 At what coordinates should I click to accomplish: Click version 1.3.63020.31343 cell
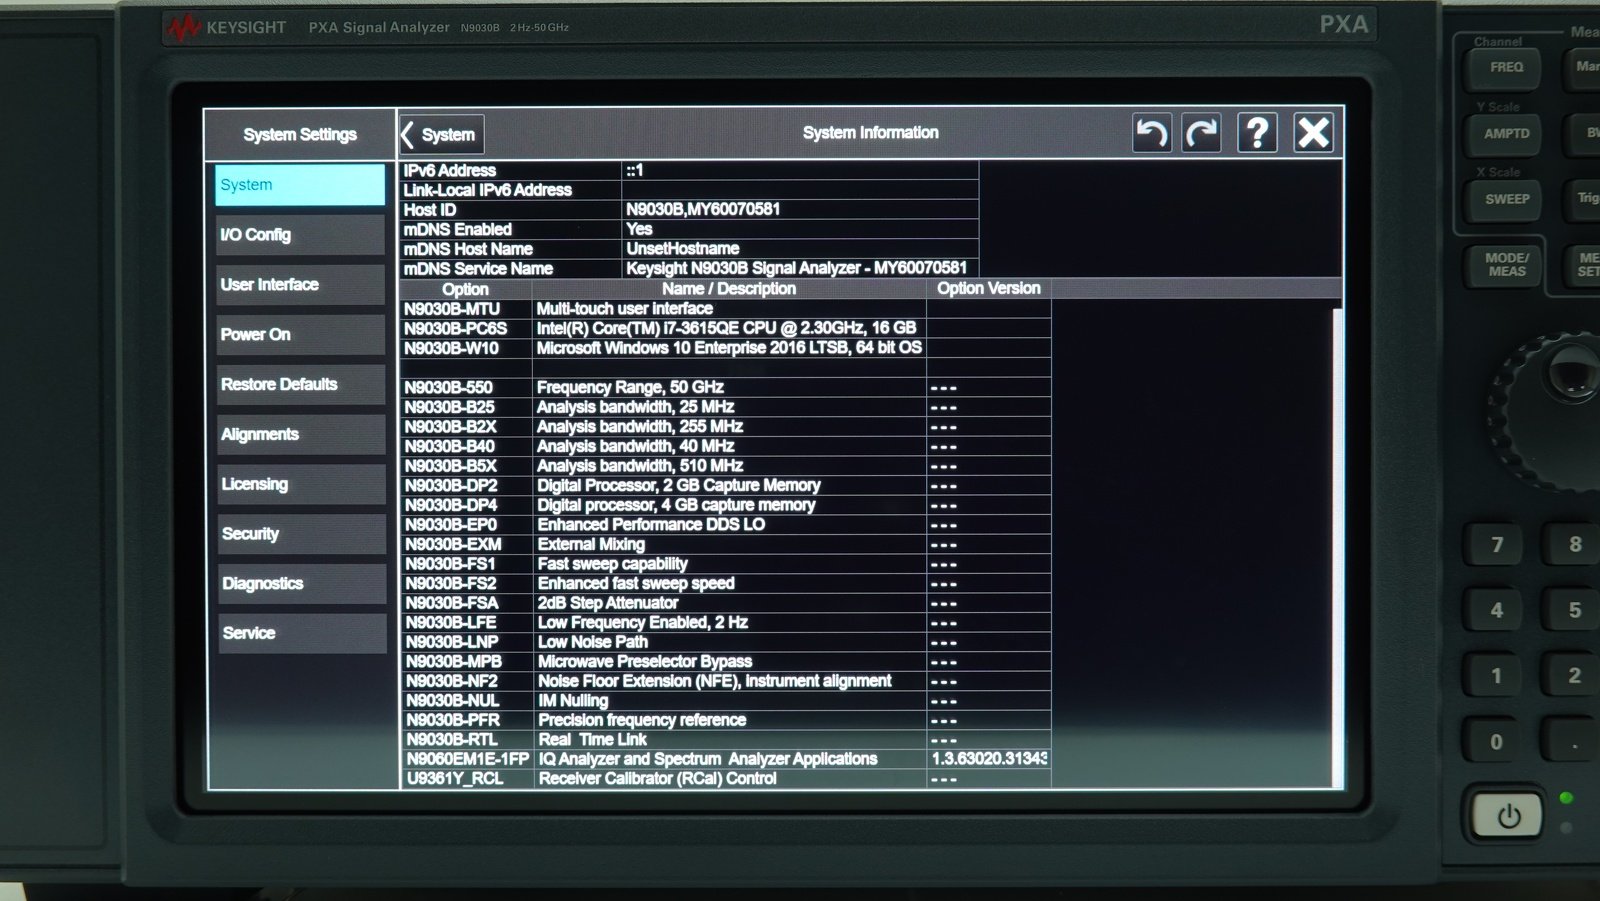click(x=989, y=759)
